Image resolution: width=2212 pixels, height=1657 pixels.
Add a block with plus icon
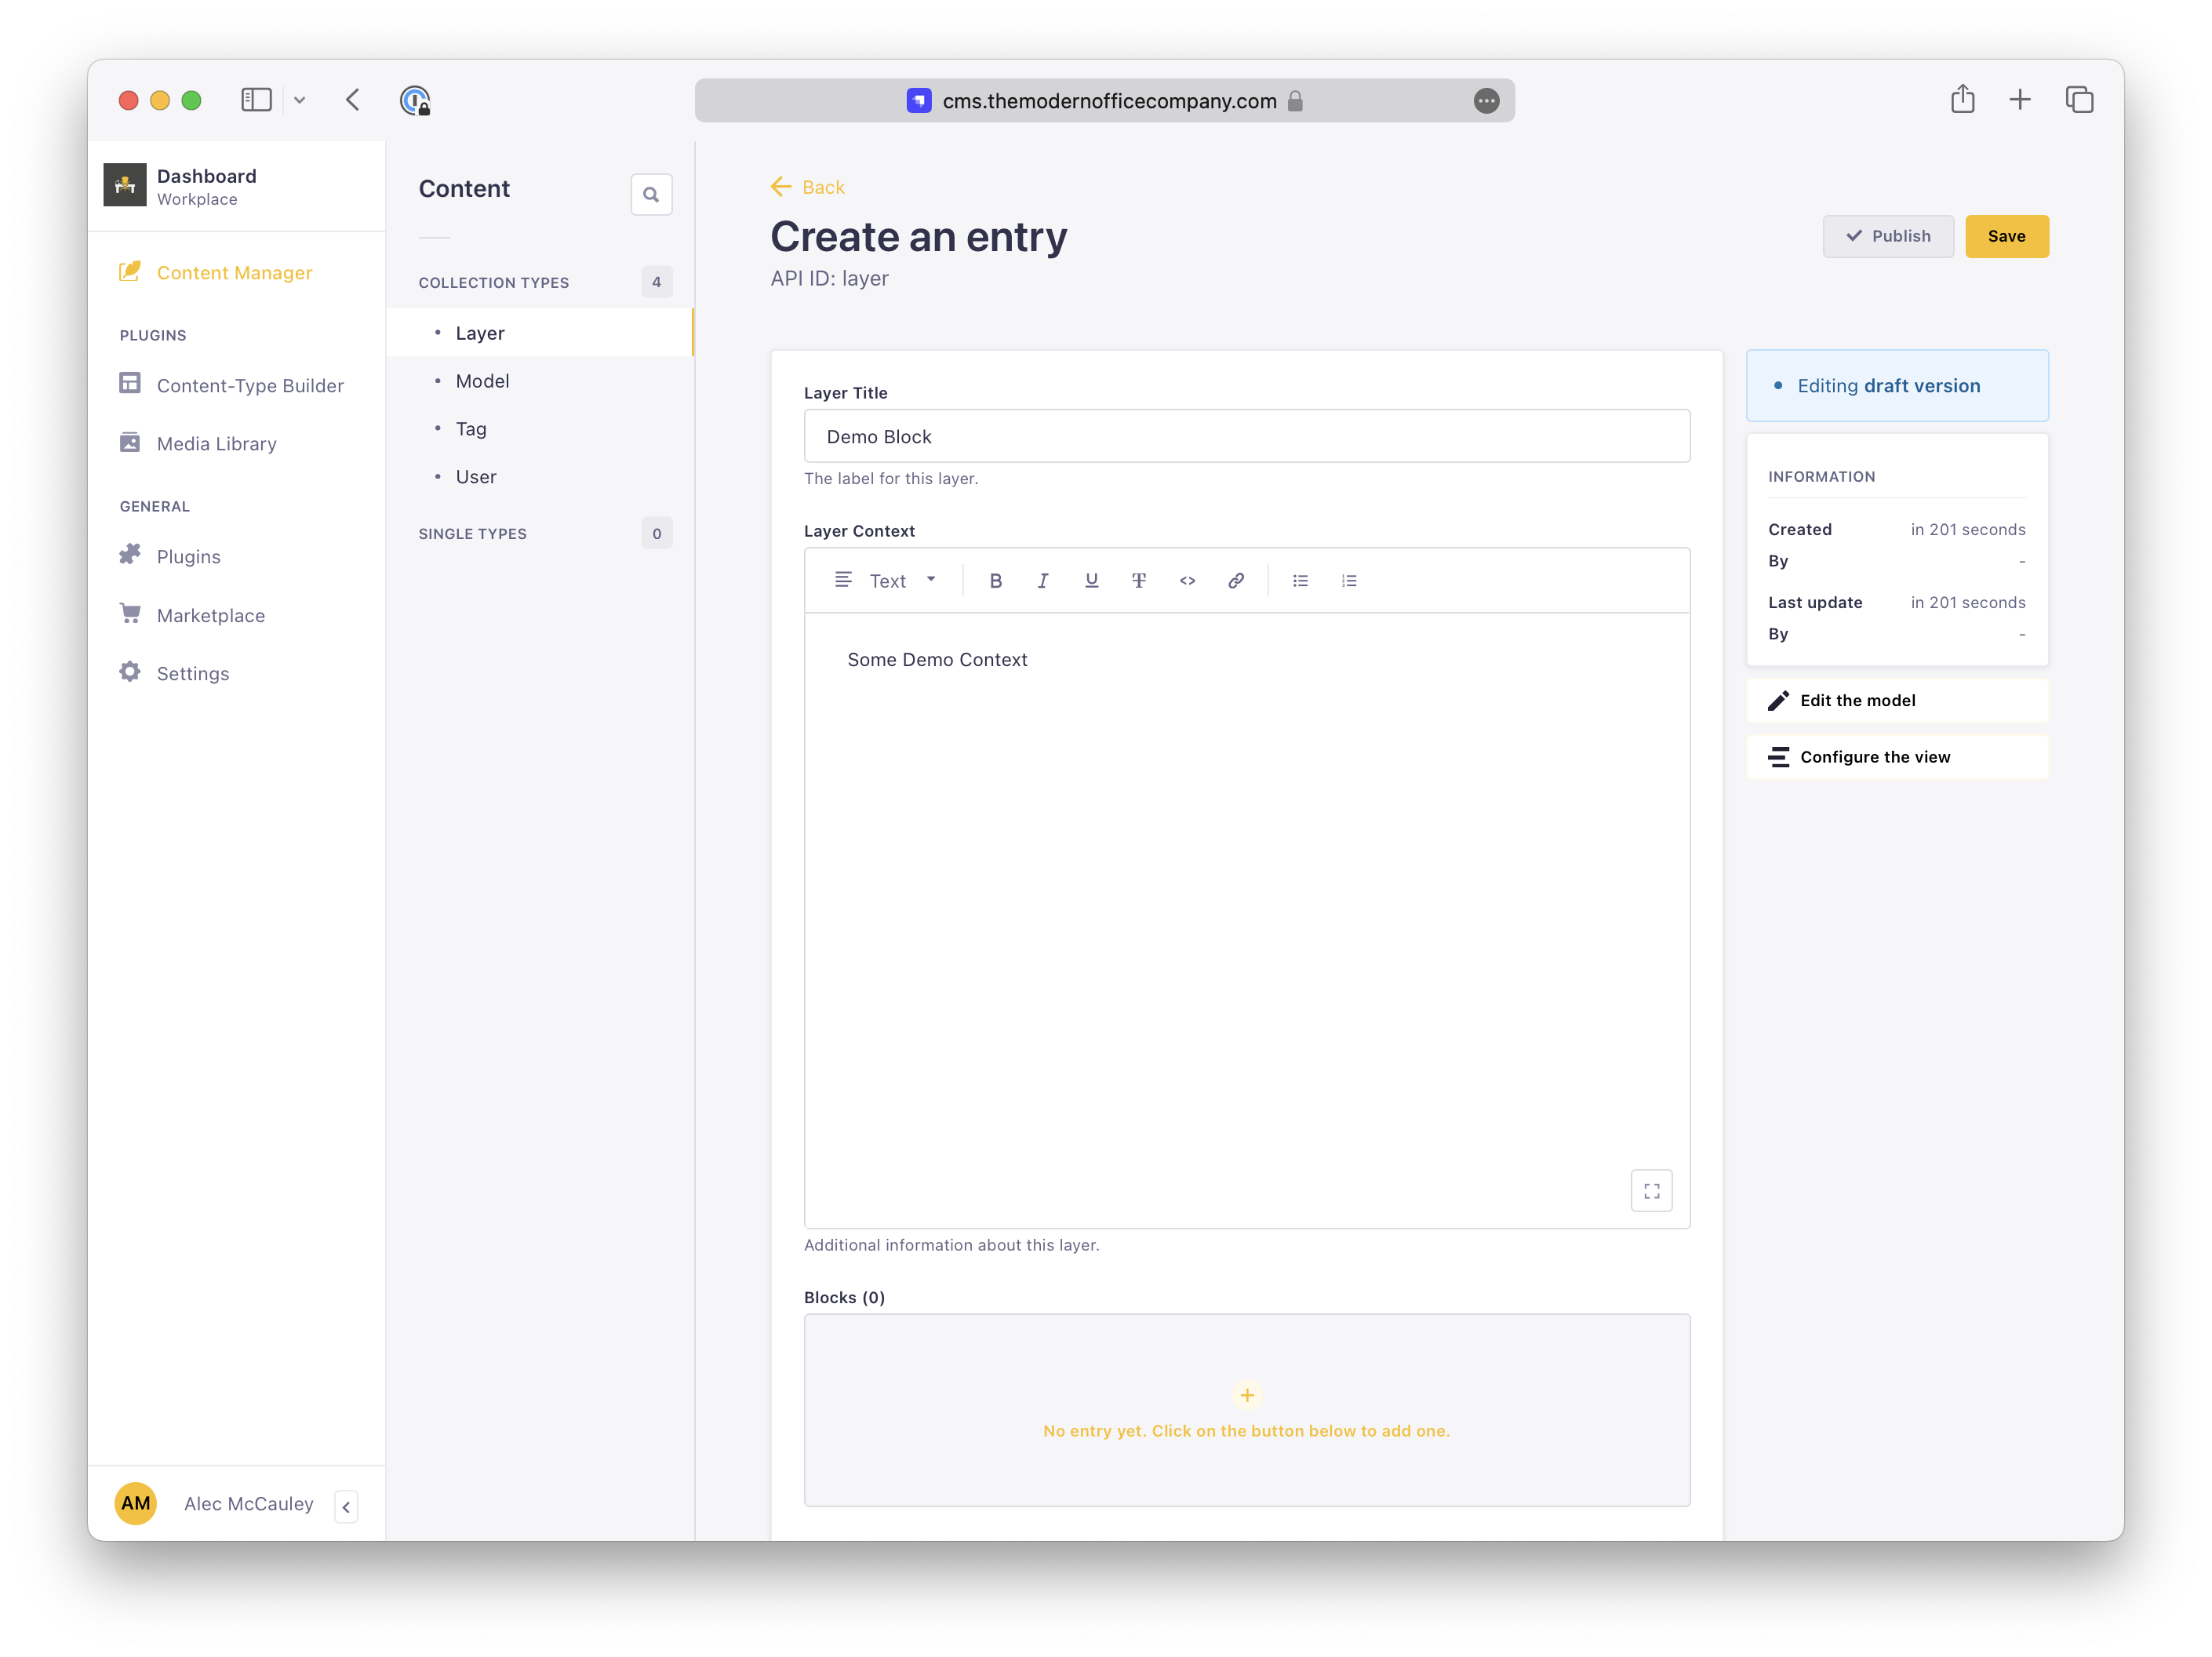(1247, 1395)
